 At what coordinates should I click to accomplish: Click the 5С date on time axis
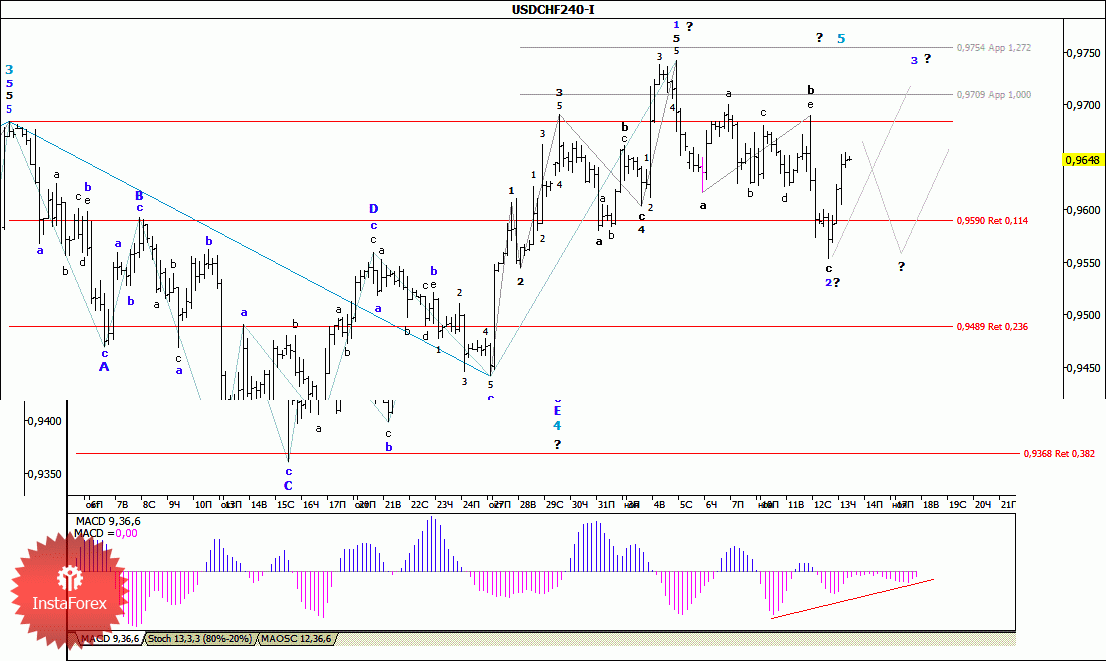coord(686,504)
